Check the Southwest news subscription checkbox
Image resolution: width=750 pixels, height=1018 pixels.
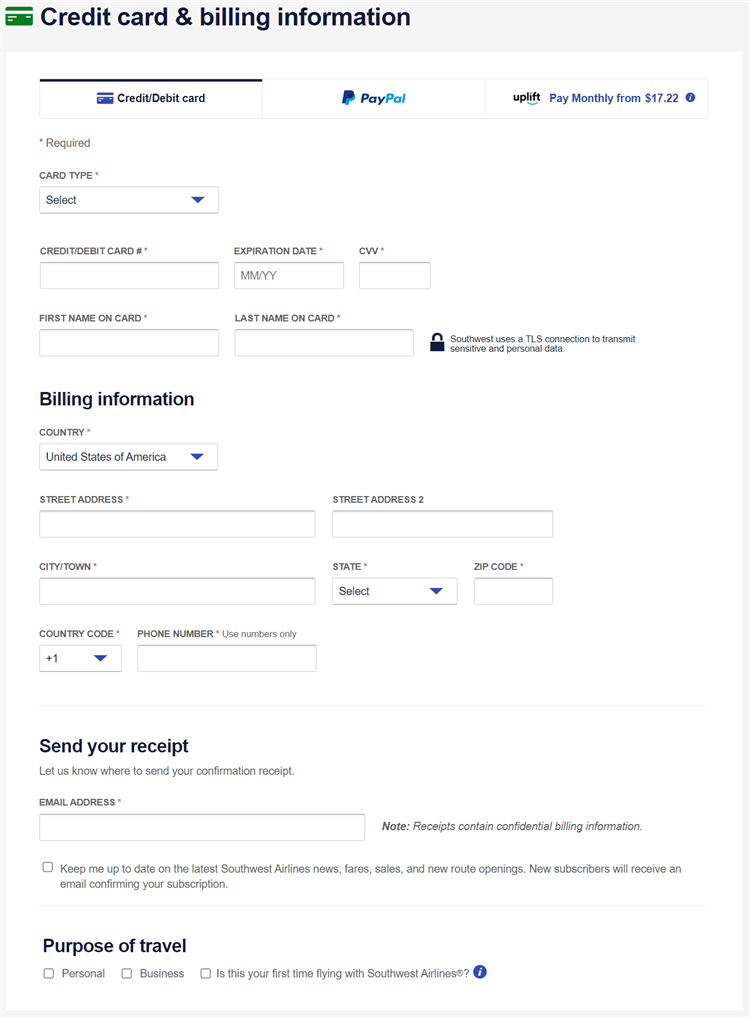pos(48,868)
